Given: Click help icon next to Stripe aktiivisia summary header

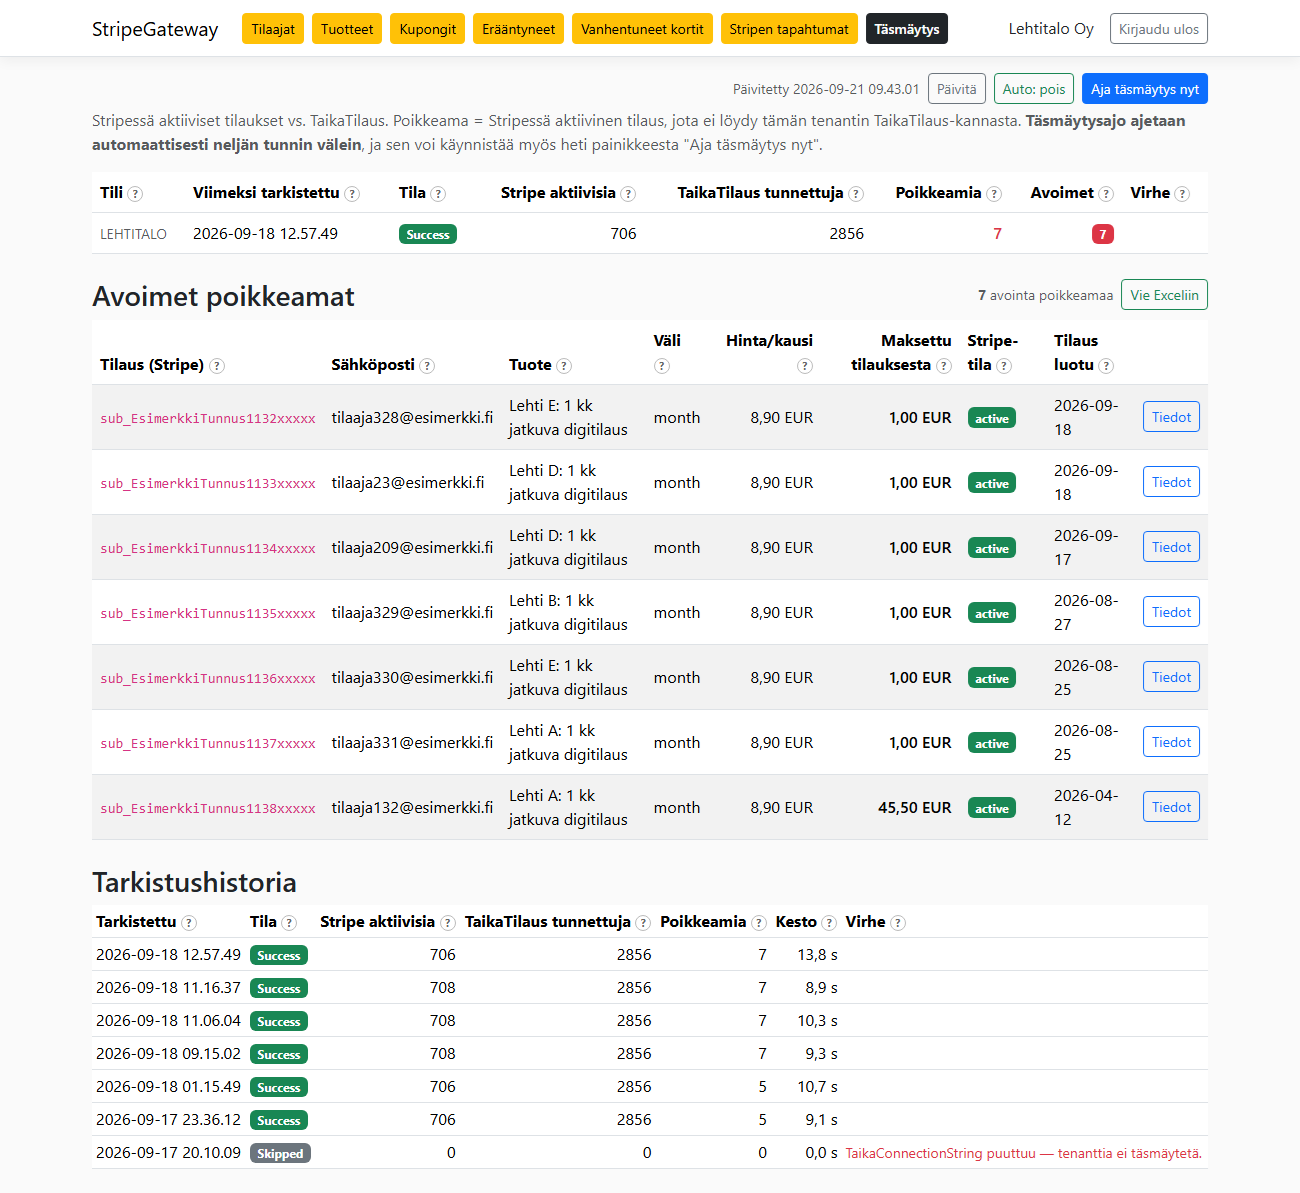Looking at the screenshot, I should [628, 194].
